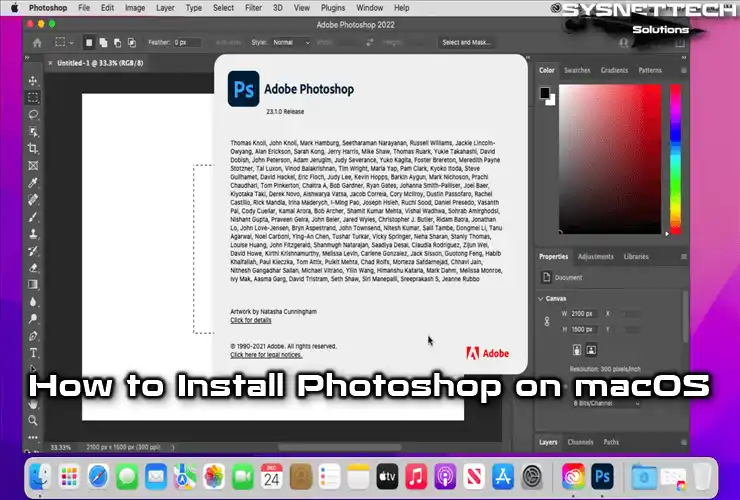Image resolution: width=740 pixels, height=500 pixels.
Task: Click inside the red color picker field
Action: pyautogui.click(x=610, y=159)
